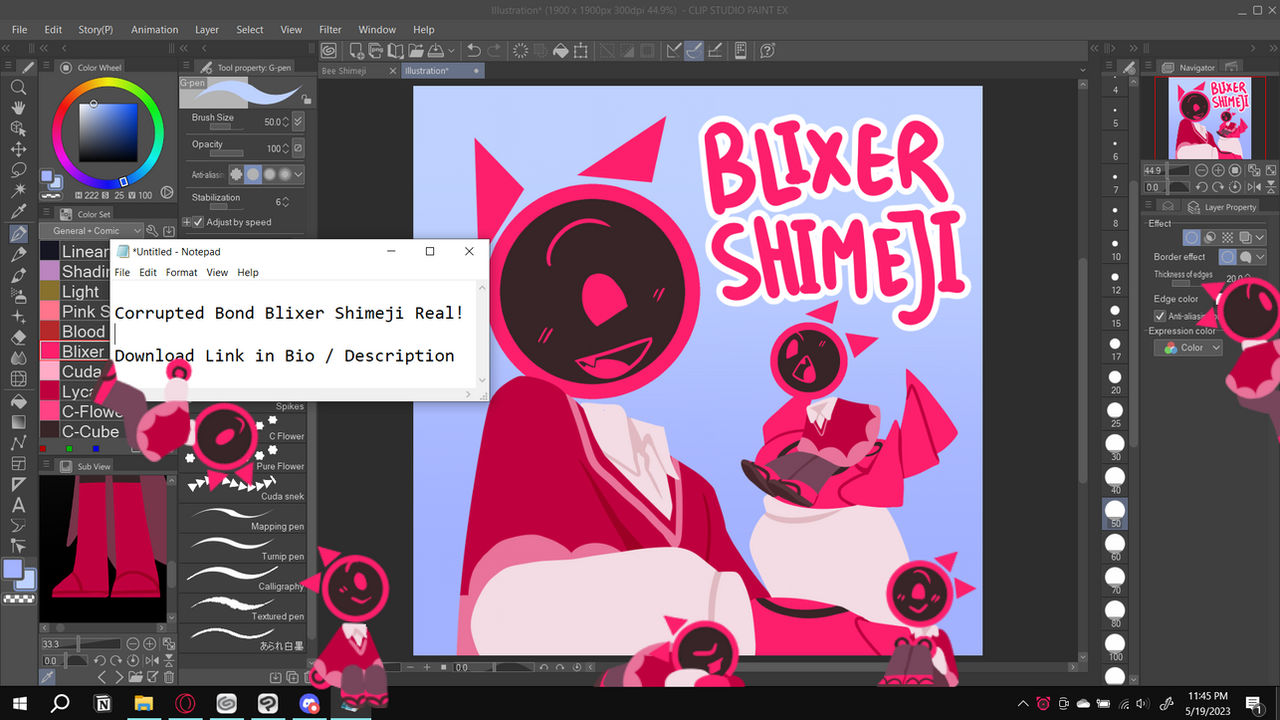This screenshot has height=720, width=1280.
Task: Open the opacity dynamics button
Action: tap(298, 148)
